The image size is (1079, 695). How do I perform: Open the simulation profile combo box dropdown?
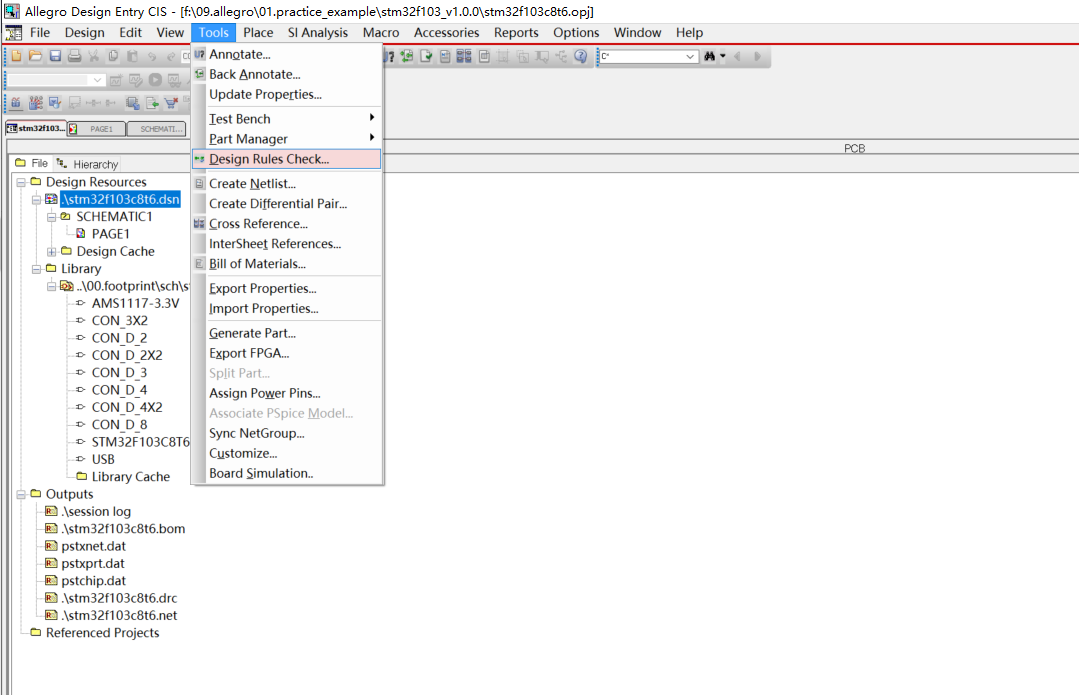(98, 80)
